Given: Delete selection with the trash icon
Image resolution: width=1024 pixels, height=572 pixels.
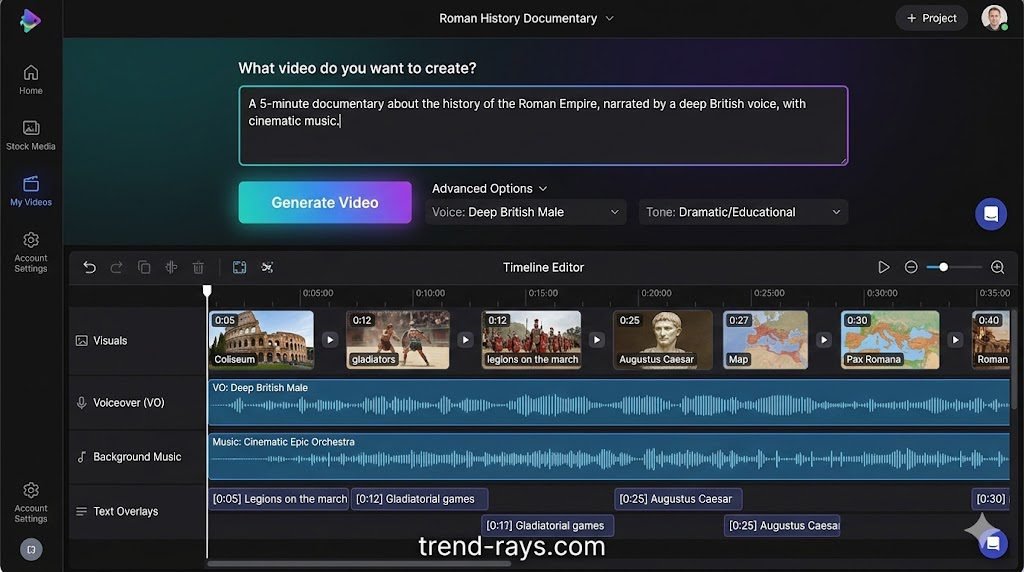Looking at the screenshot, I should (x=198, y=267).
